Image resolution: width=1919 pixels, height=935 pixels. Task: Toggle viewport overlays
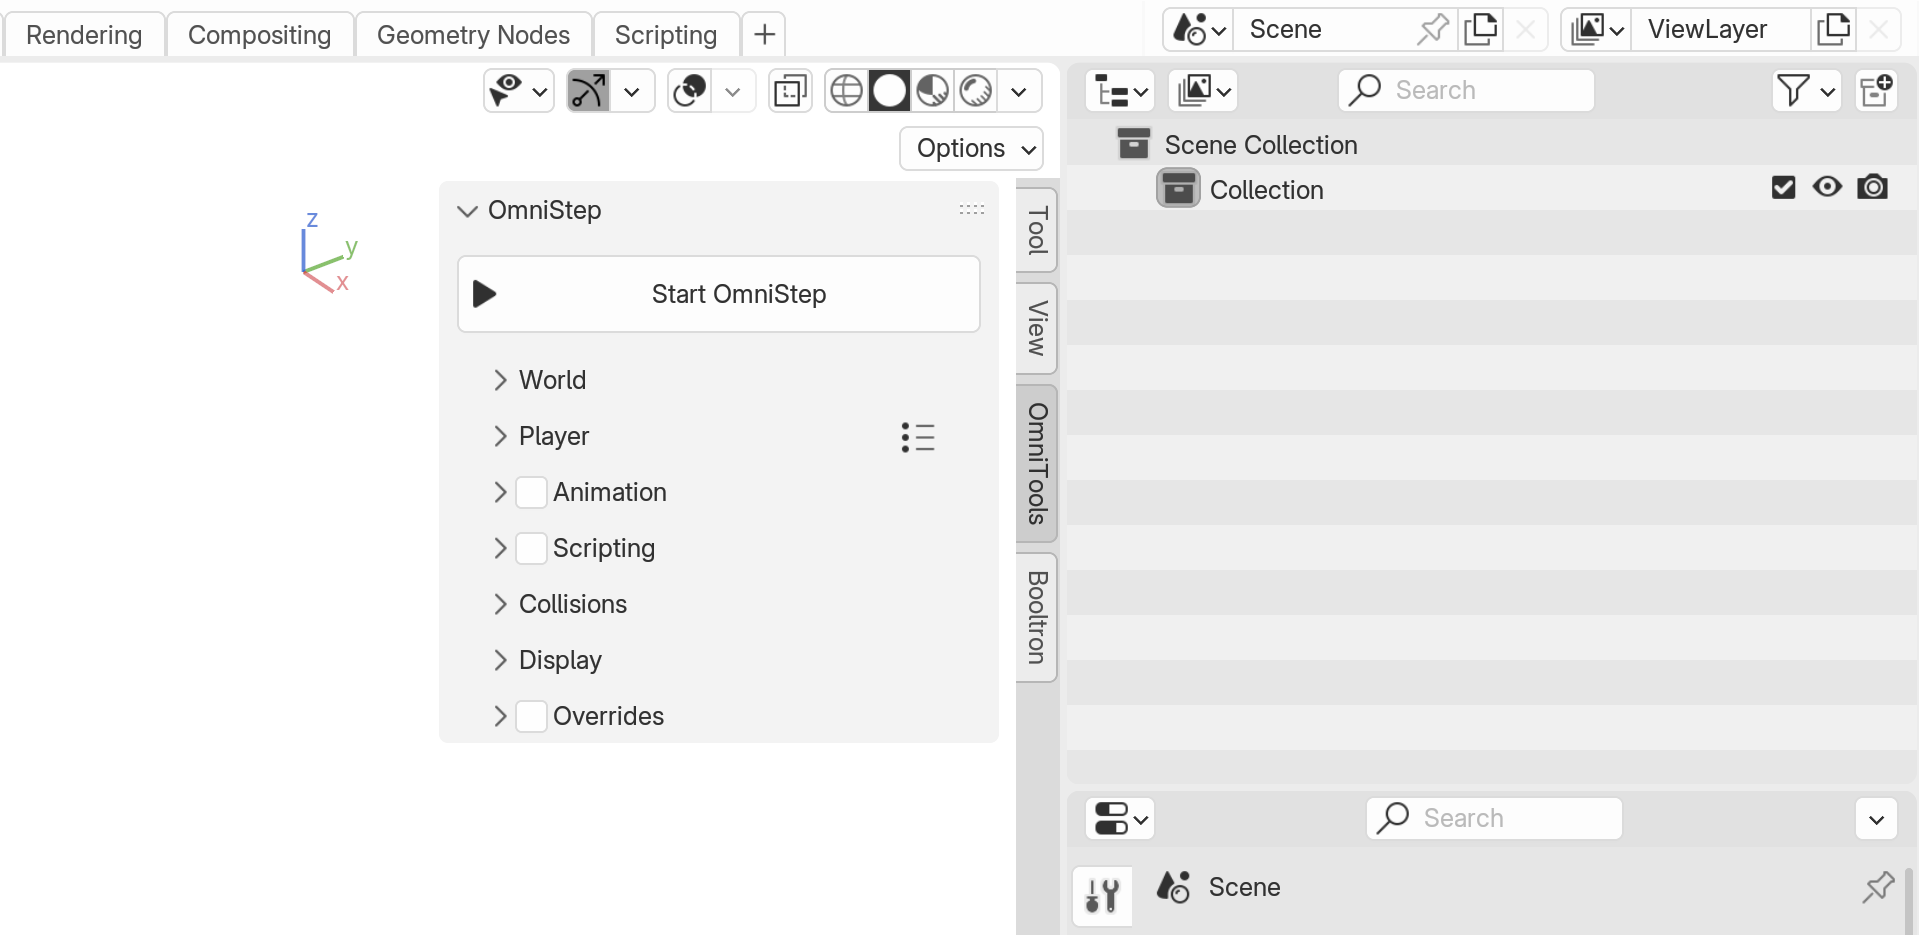[x=689, y=91]
